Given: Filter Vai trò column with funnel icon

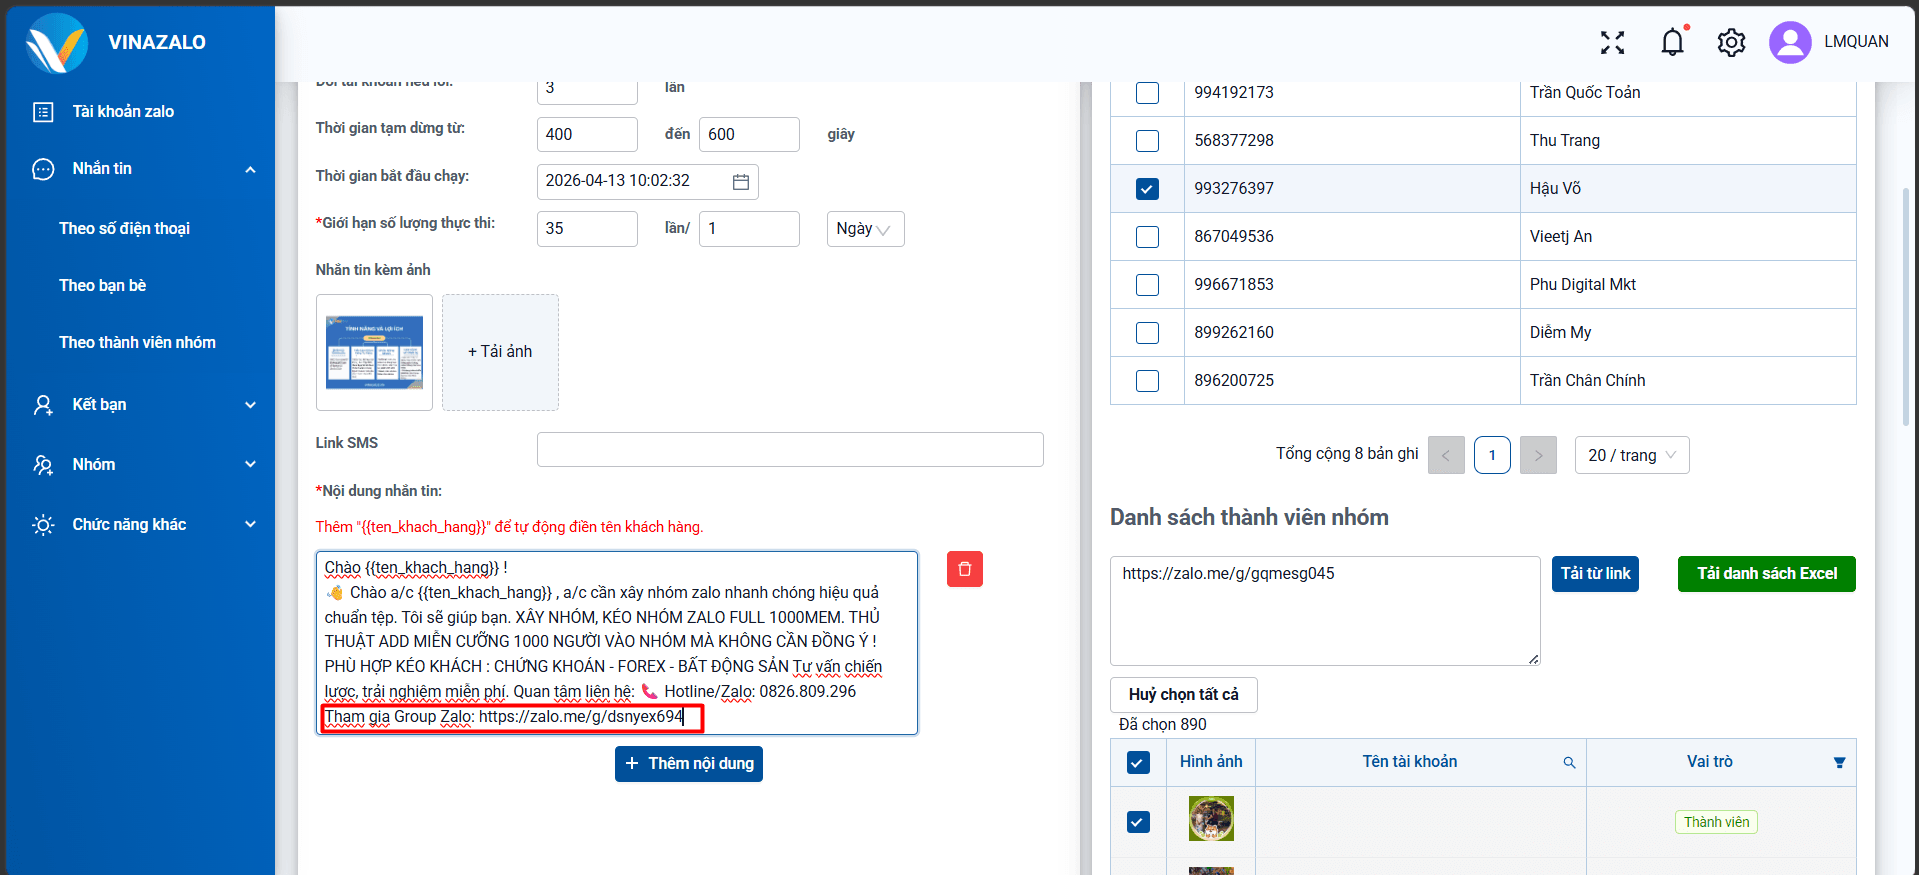Looking at the screenshot, I should pyautogui.click(x=1839, y=762).
